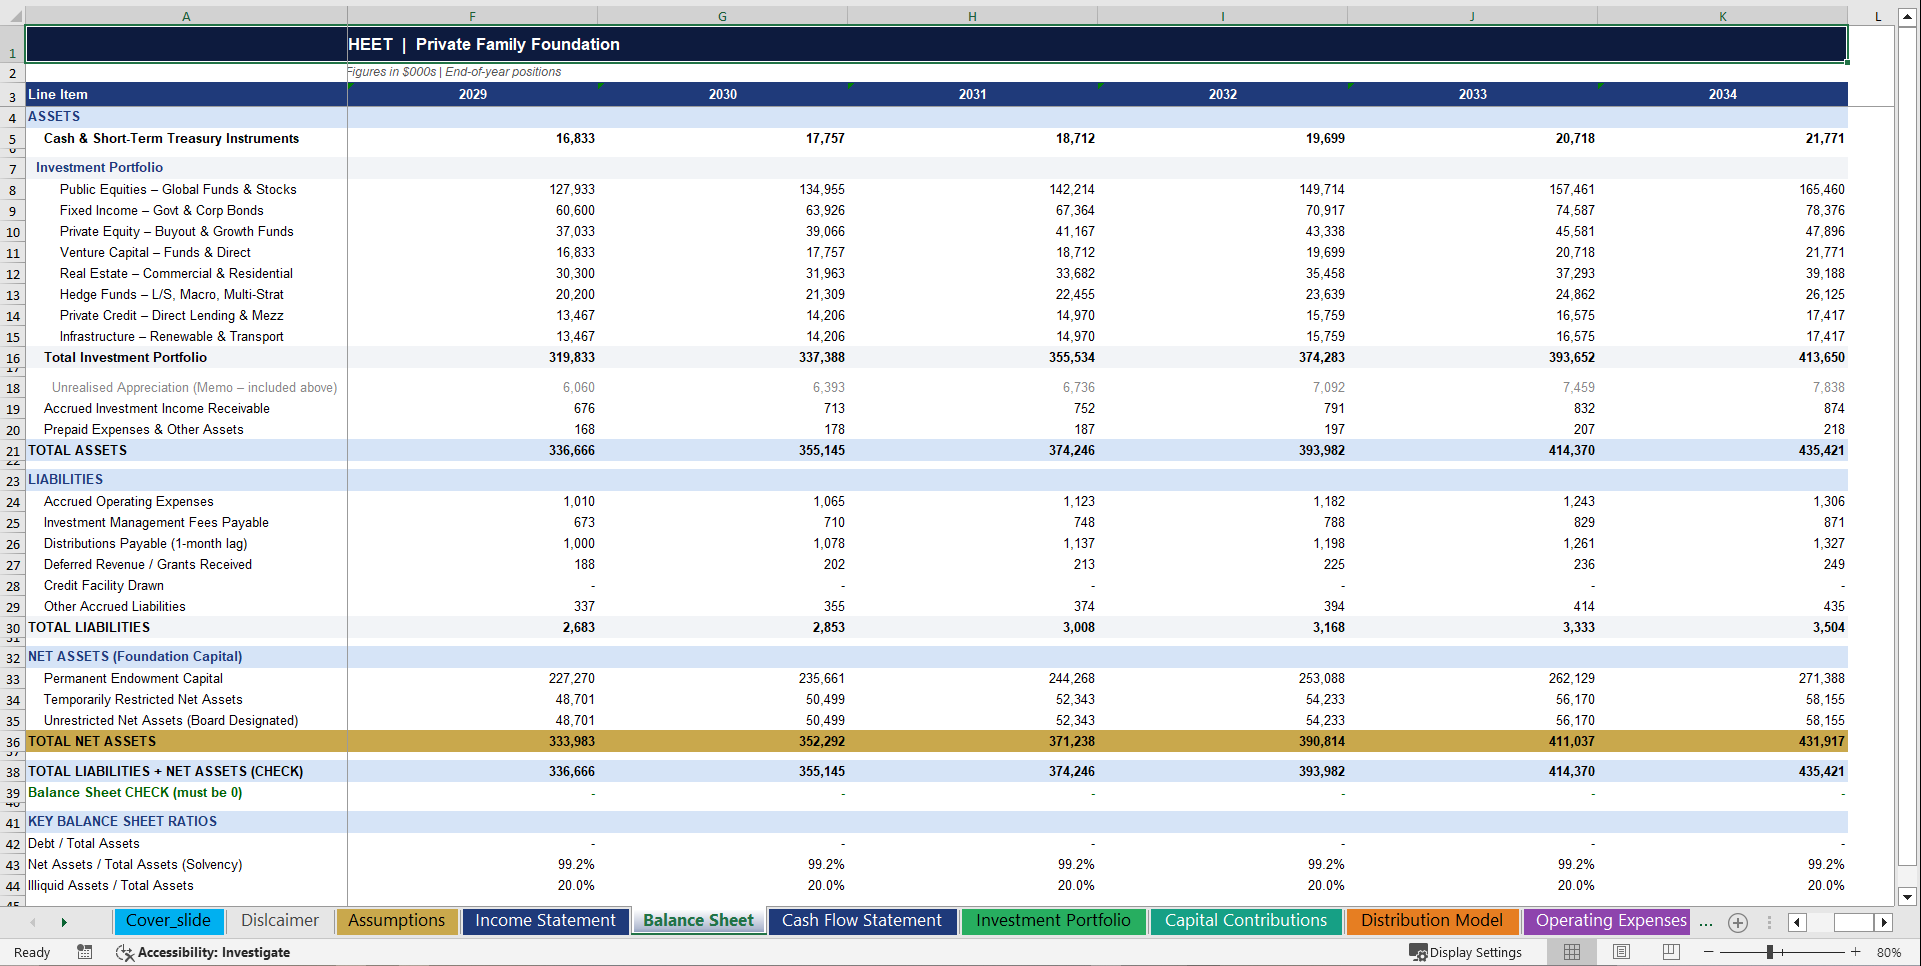This screenshot has width=1921, height=966.
Task: Switch to Page Layout view icon
Action: click(1622, 952)
